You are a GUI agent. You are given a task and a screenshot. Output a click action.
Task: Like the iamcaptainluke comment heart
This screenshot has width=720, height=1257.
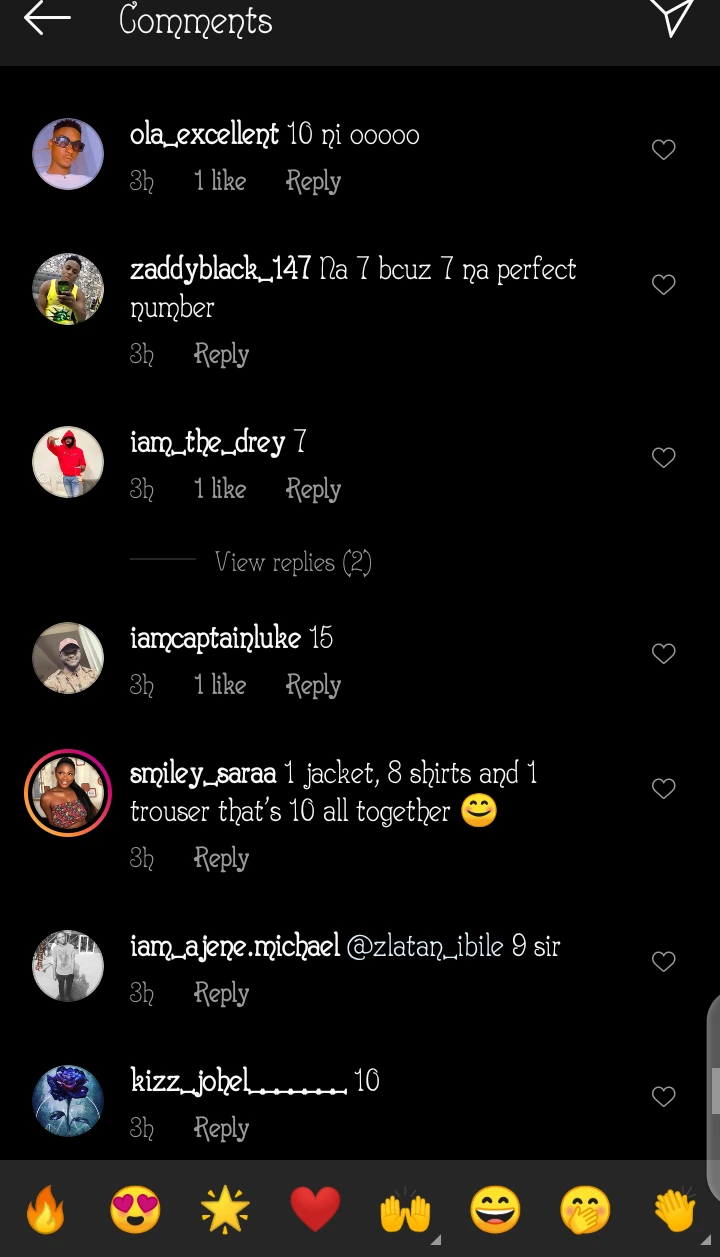point(664,654)
